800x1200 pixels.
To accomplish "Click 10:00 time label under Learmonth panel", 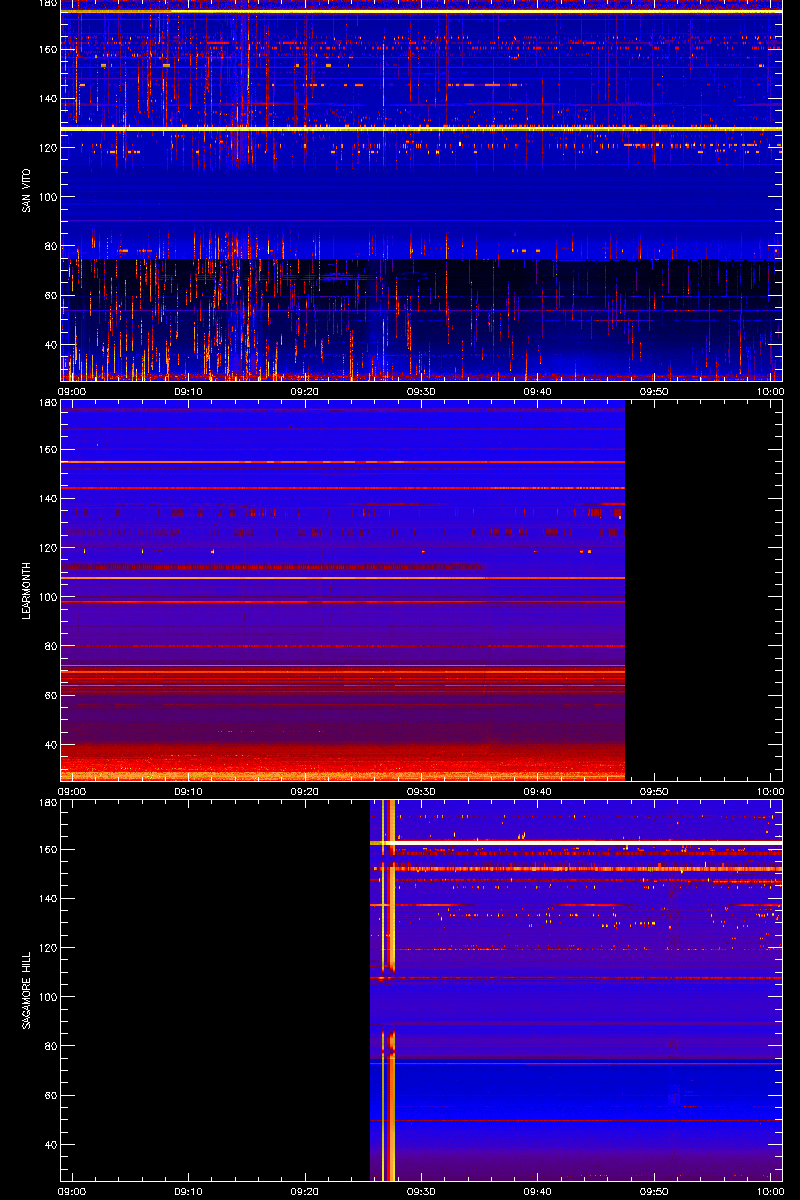I will 770,791.
